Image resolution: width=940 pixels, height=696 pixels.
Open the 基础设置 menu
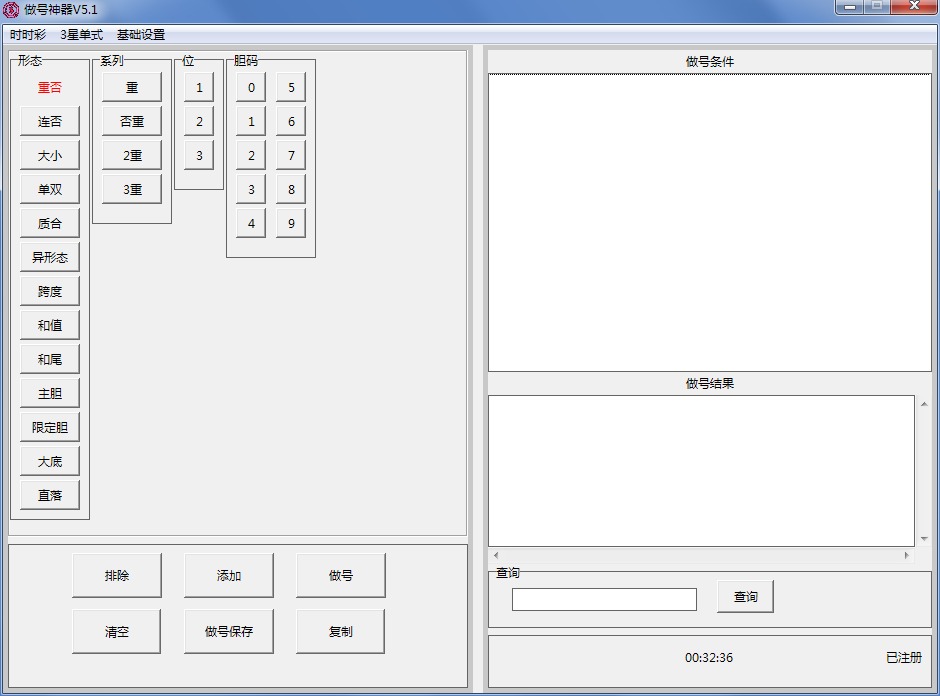coord(141,35)
